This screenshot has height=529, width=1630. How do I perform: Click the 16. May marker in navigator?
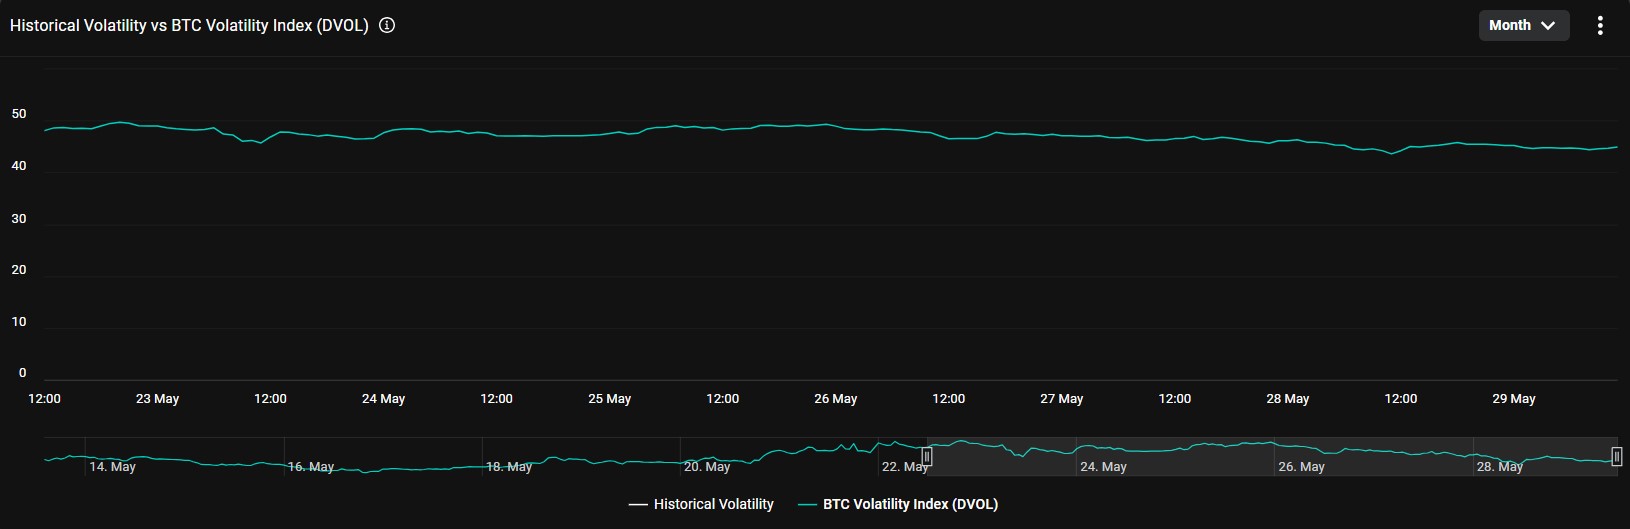pyautogui.click(x=311, y=467)
